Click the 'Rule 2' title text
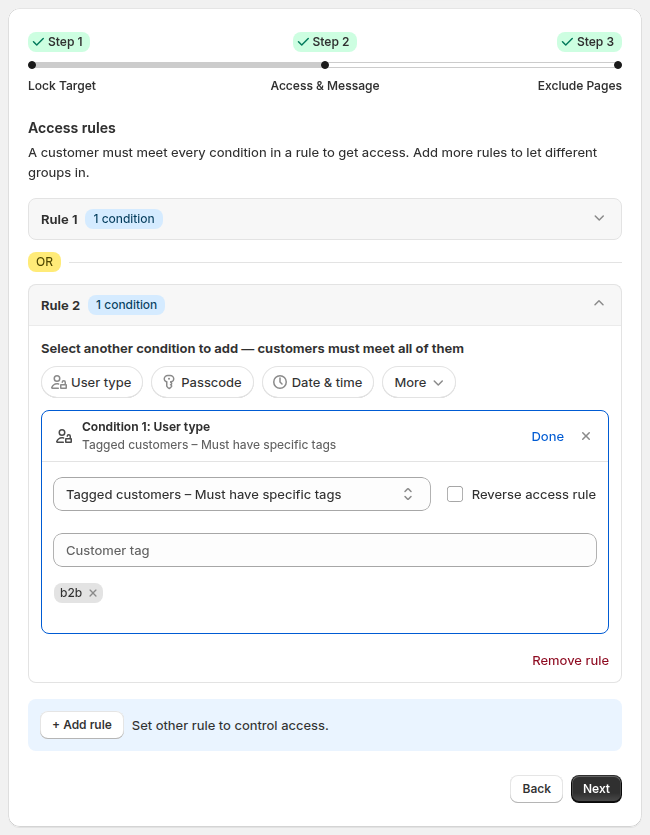 [x=60, y=305]
